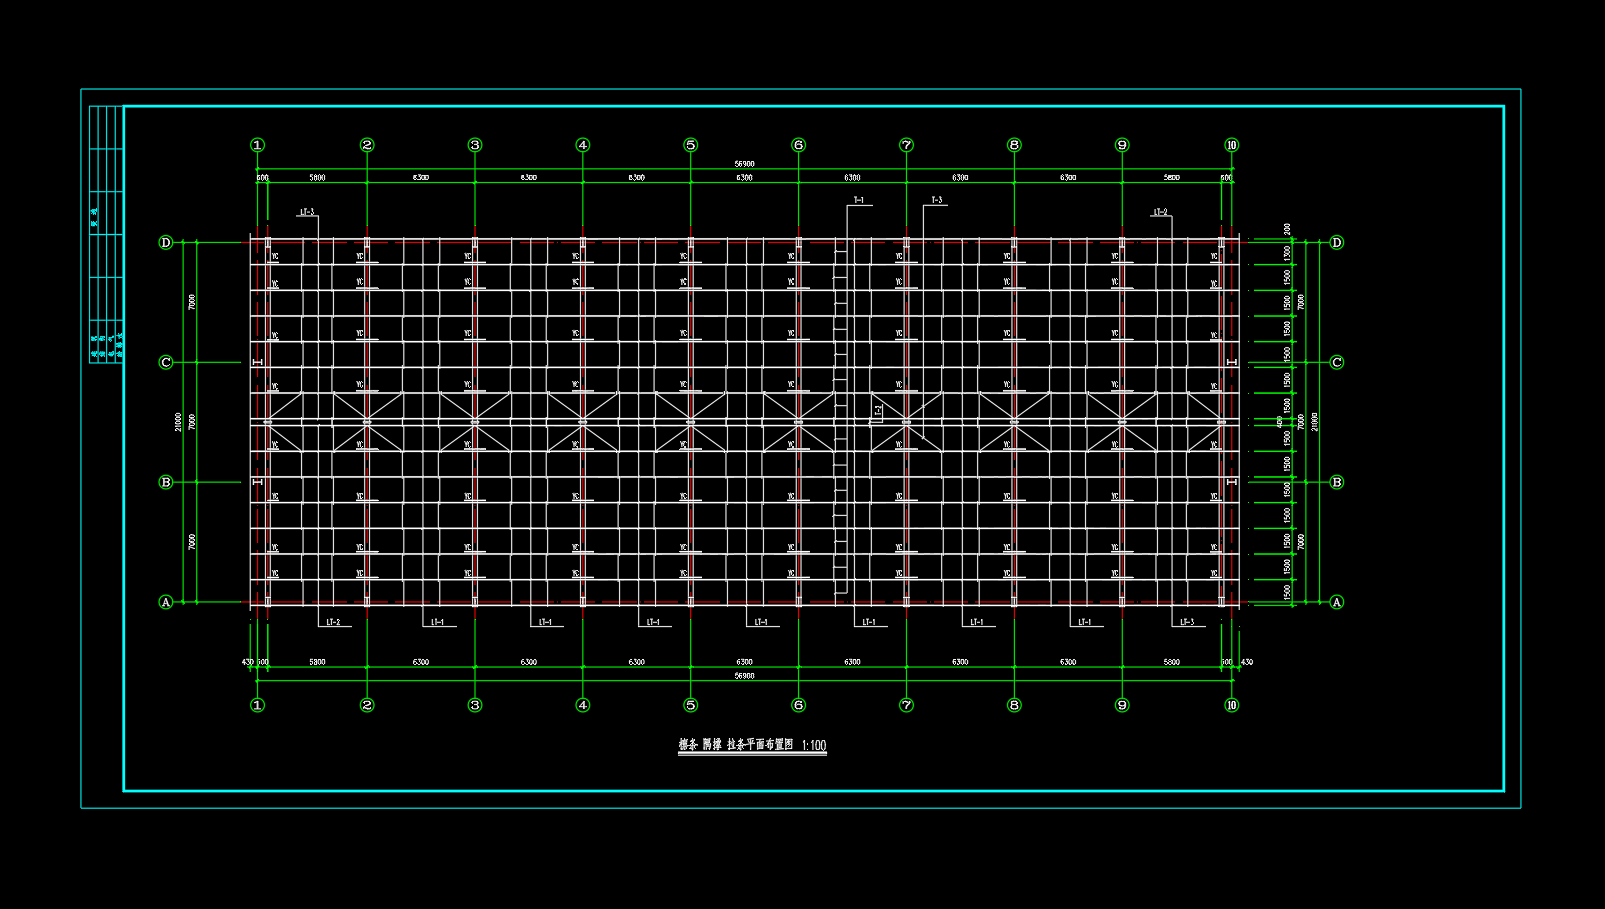This screenshot has height=909, width=1605.
Task: Pick grid bubble 6 in the bottom axis row
Action: (798, 705)
